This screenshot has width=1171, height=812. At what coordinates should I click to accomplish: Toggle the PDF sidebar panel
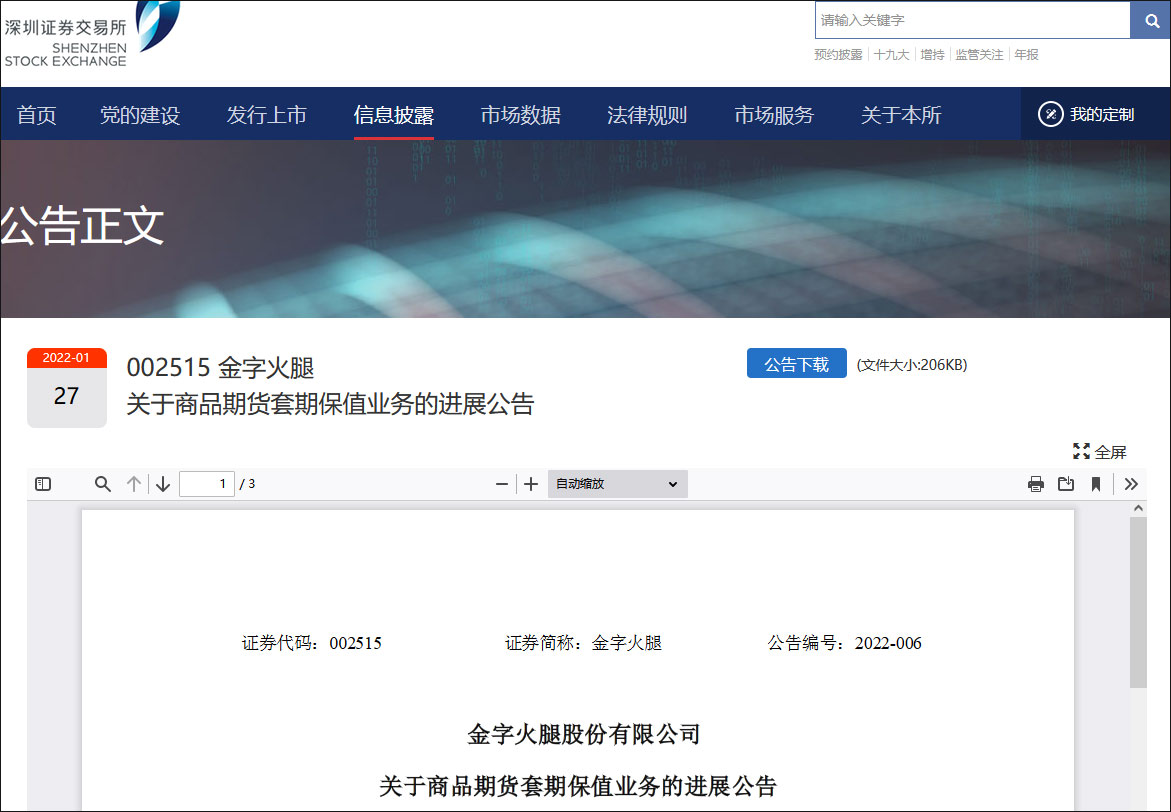(x=43, y=484)
